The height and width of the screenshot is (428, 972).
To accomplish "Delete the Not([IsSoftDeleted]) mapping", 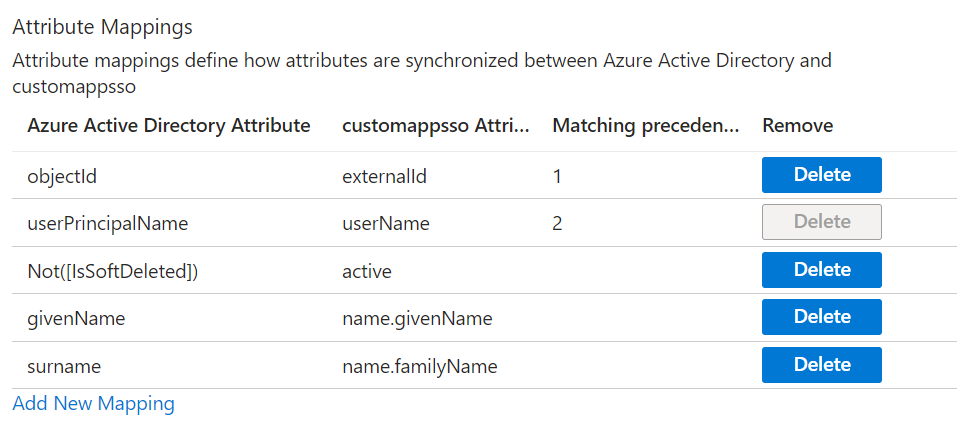I will 821,270.
